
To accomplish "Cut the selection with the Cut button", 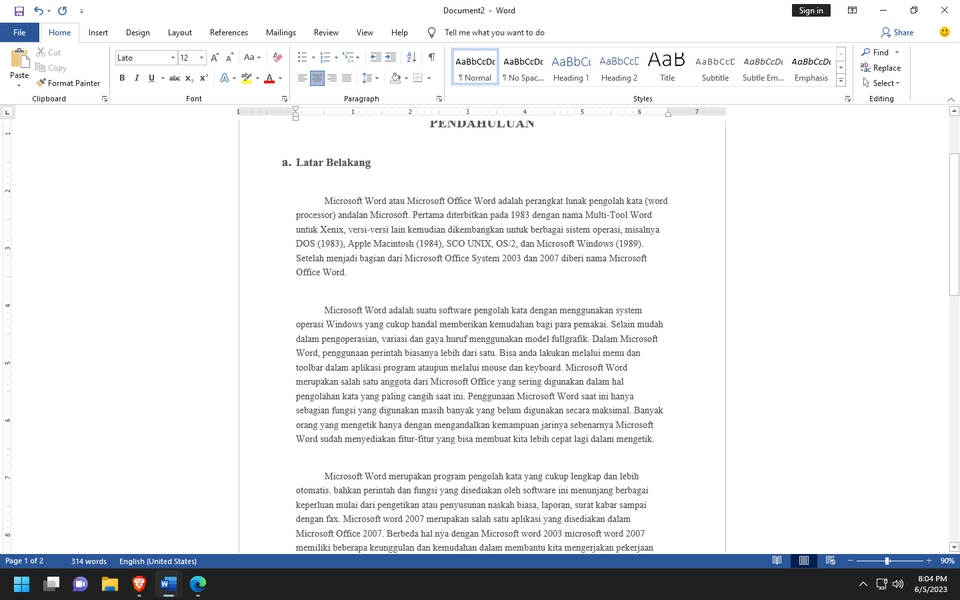I will coord(48,52).
